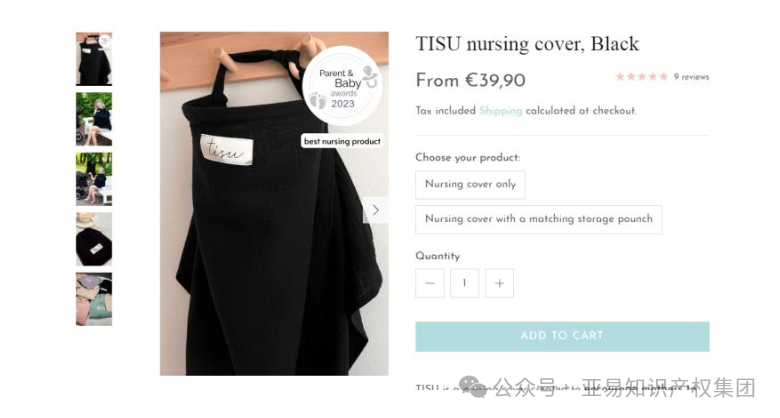Screen dimensions: 780x418
Task: Click into the quantity number field
Action: (465, 283)
